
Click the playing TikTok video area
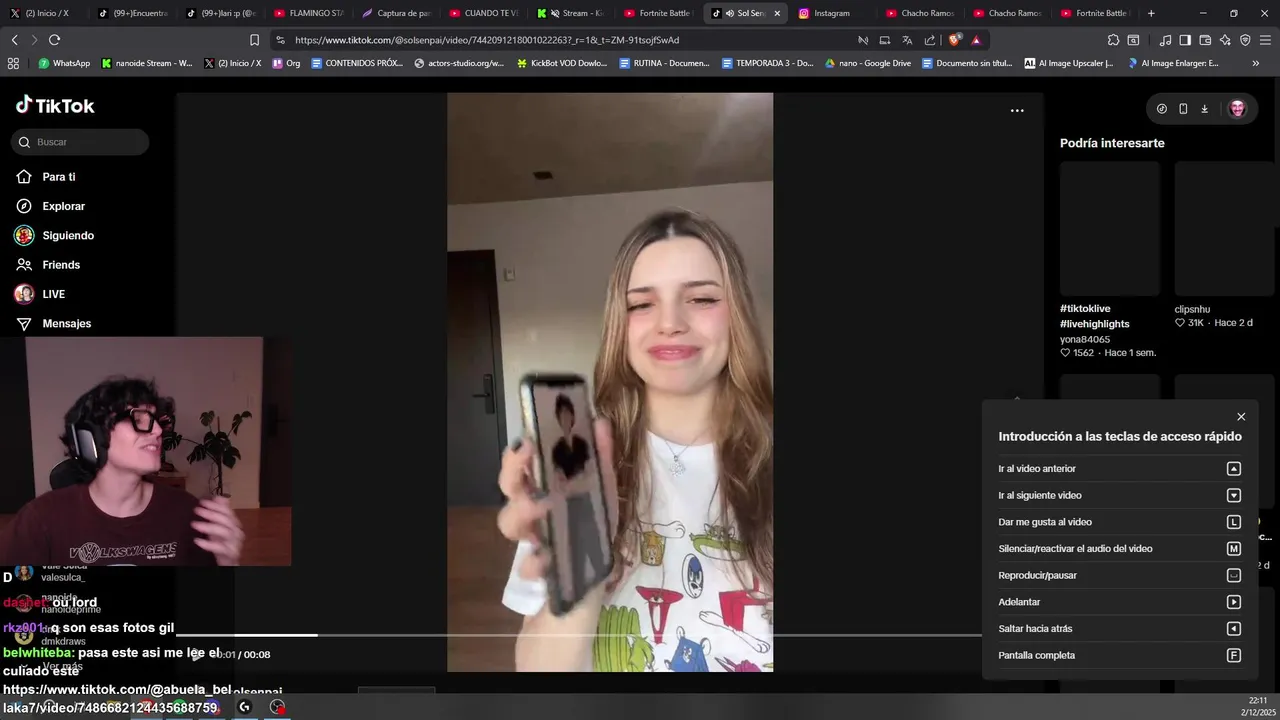click(610, 382)
